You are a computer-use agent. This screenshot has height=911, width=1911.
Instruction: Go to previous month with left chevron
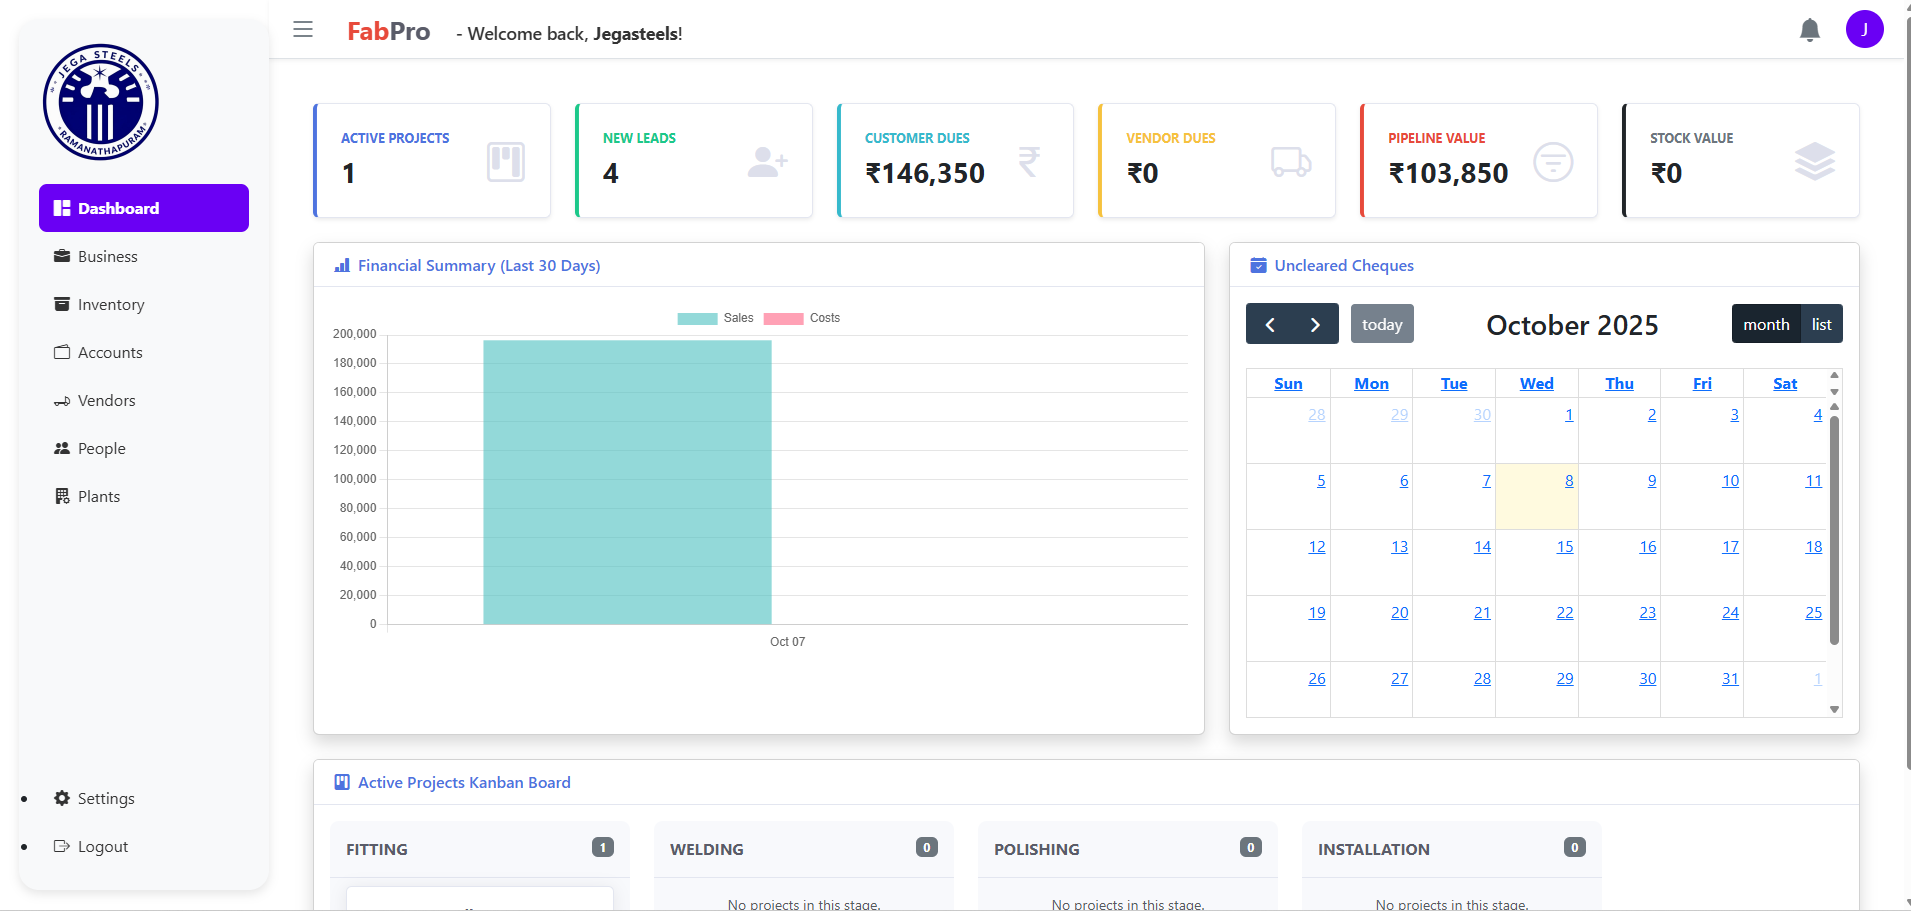(x=1270, y=323)
